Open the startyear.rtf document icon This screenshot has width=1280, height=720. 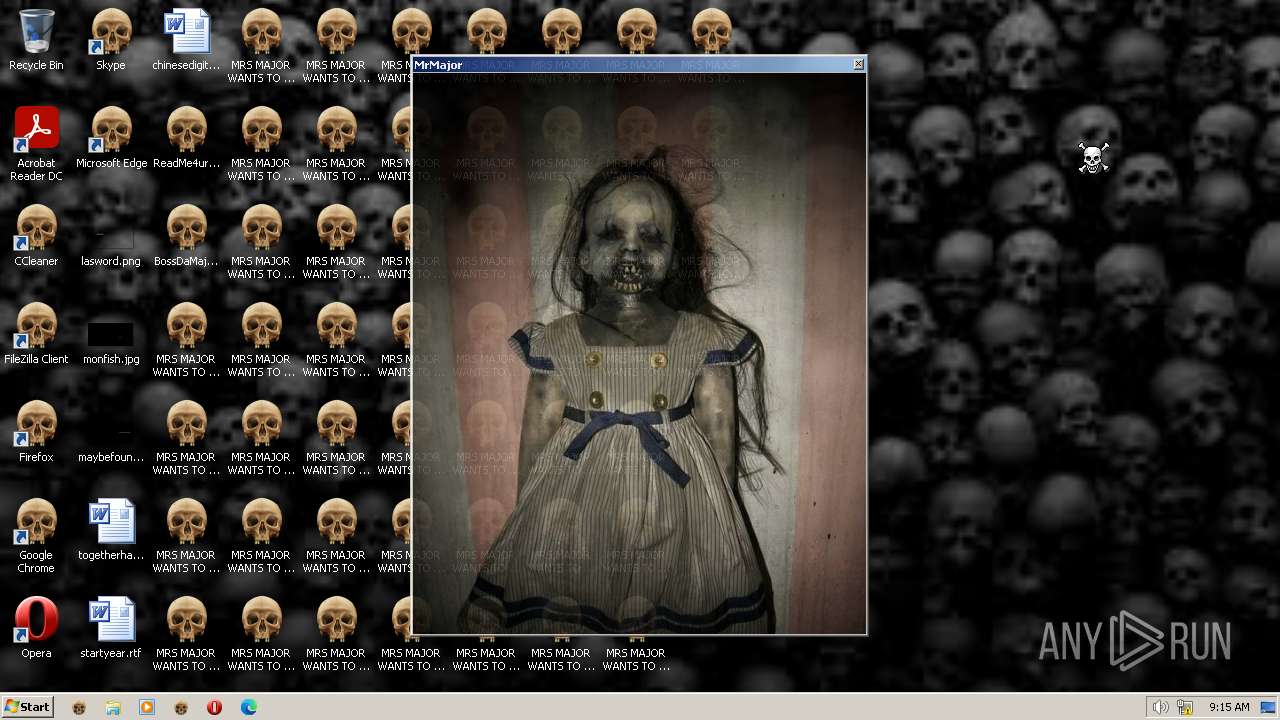[x=111, y=628]
